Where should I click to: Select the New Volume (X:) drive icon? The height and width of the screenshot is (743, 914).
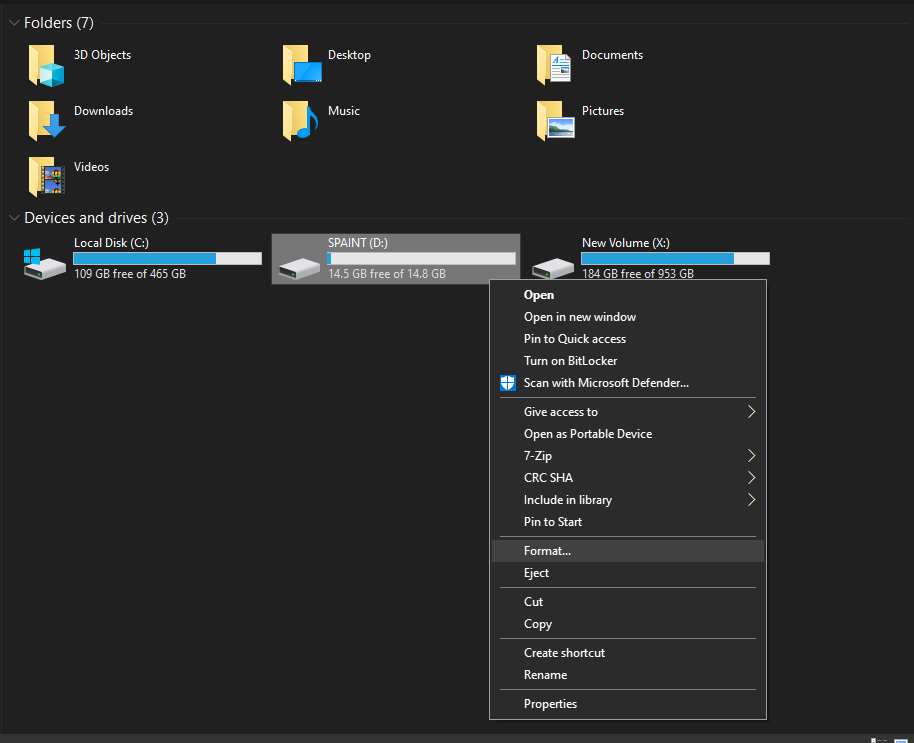pyautogui.click(x=553, y=269)
